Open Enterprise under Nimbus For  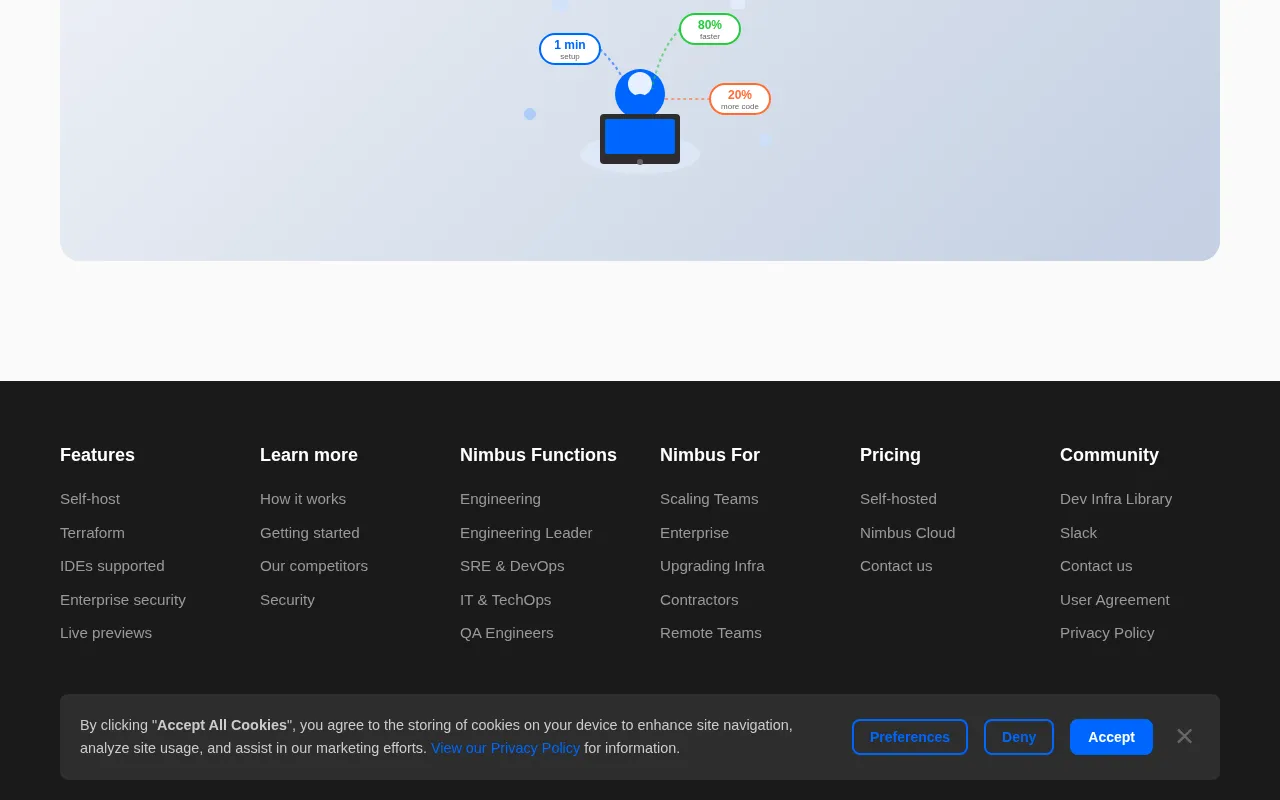[x=694, y=533]
